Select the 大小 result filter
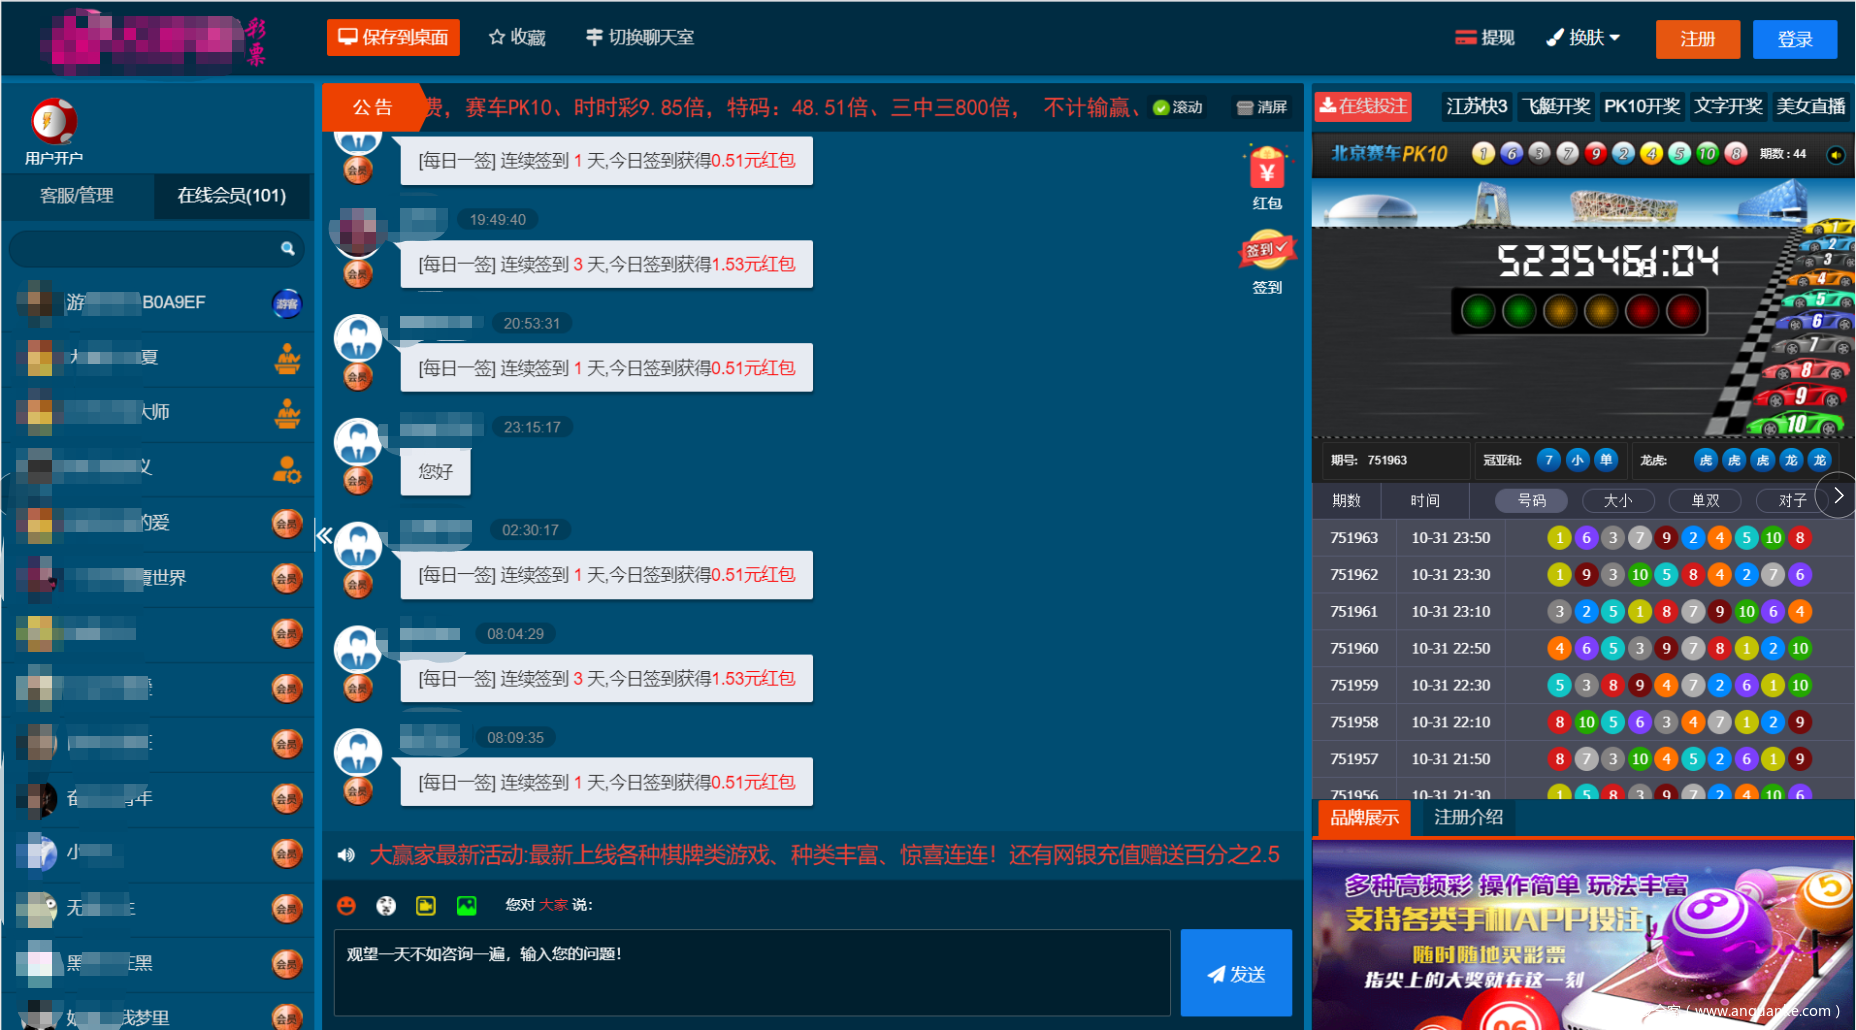Viewport: 1856px width, 1030px height. tap(1617, 500)
